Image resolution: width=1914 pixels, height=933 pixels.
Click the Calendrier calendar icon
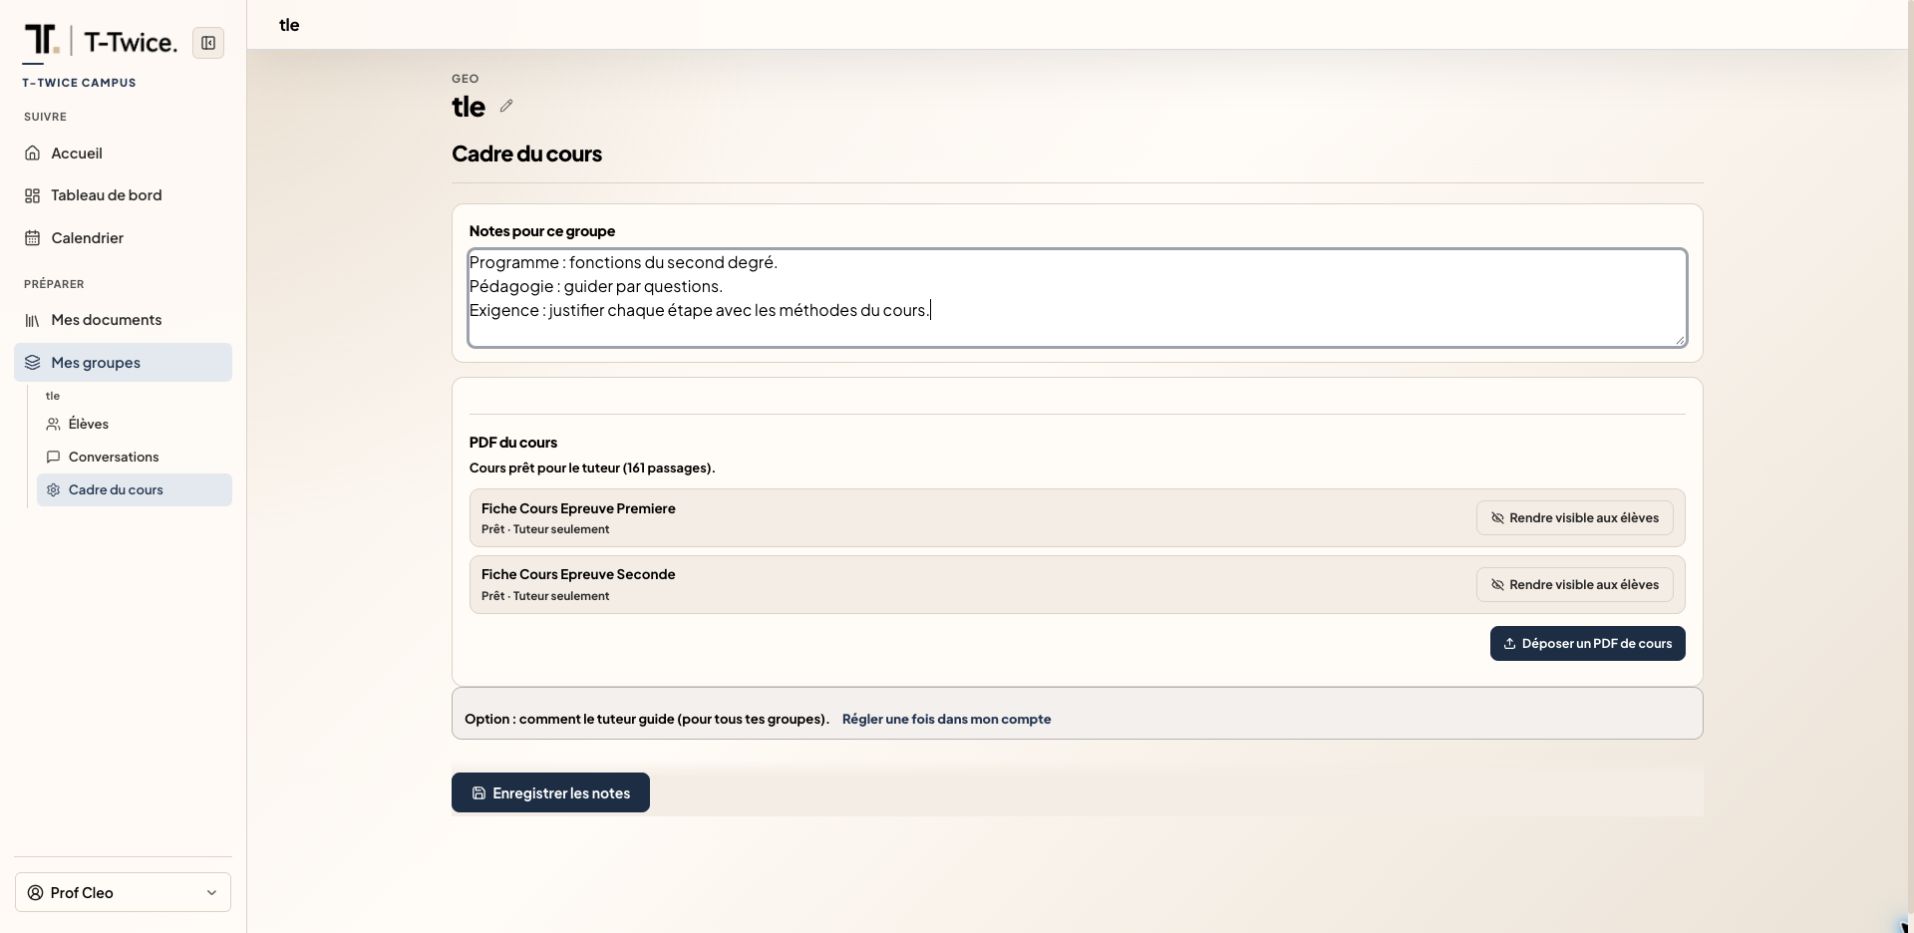32,238
